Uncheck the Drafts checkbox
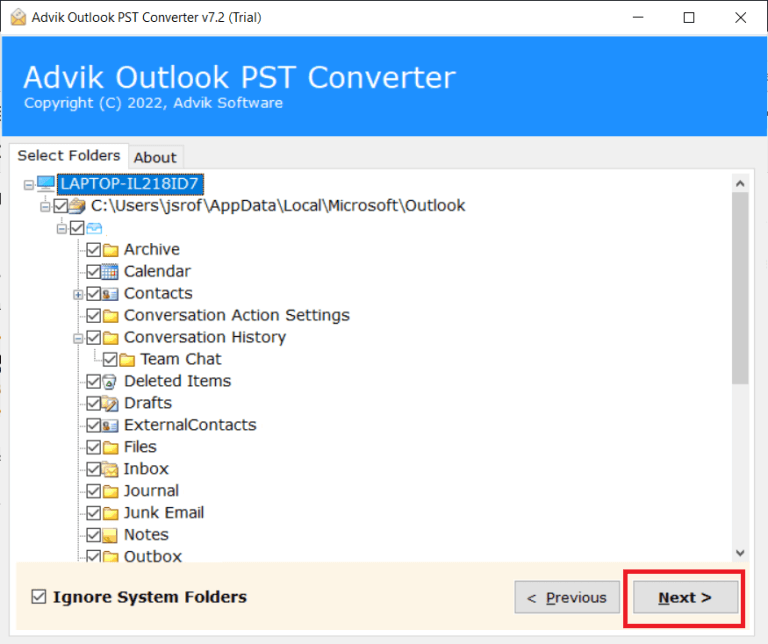The image size is (768, 644). 94,404
